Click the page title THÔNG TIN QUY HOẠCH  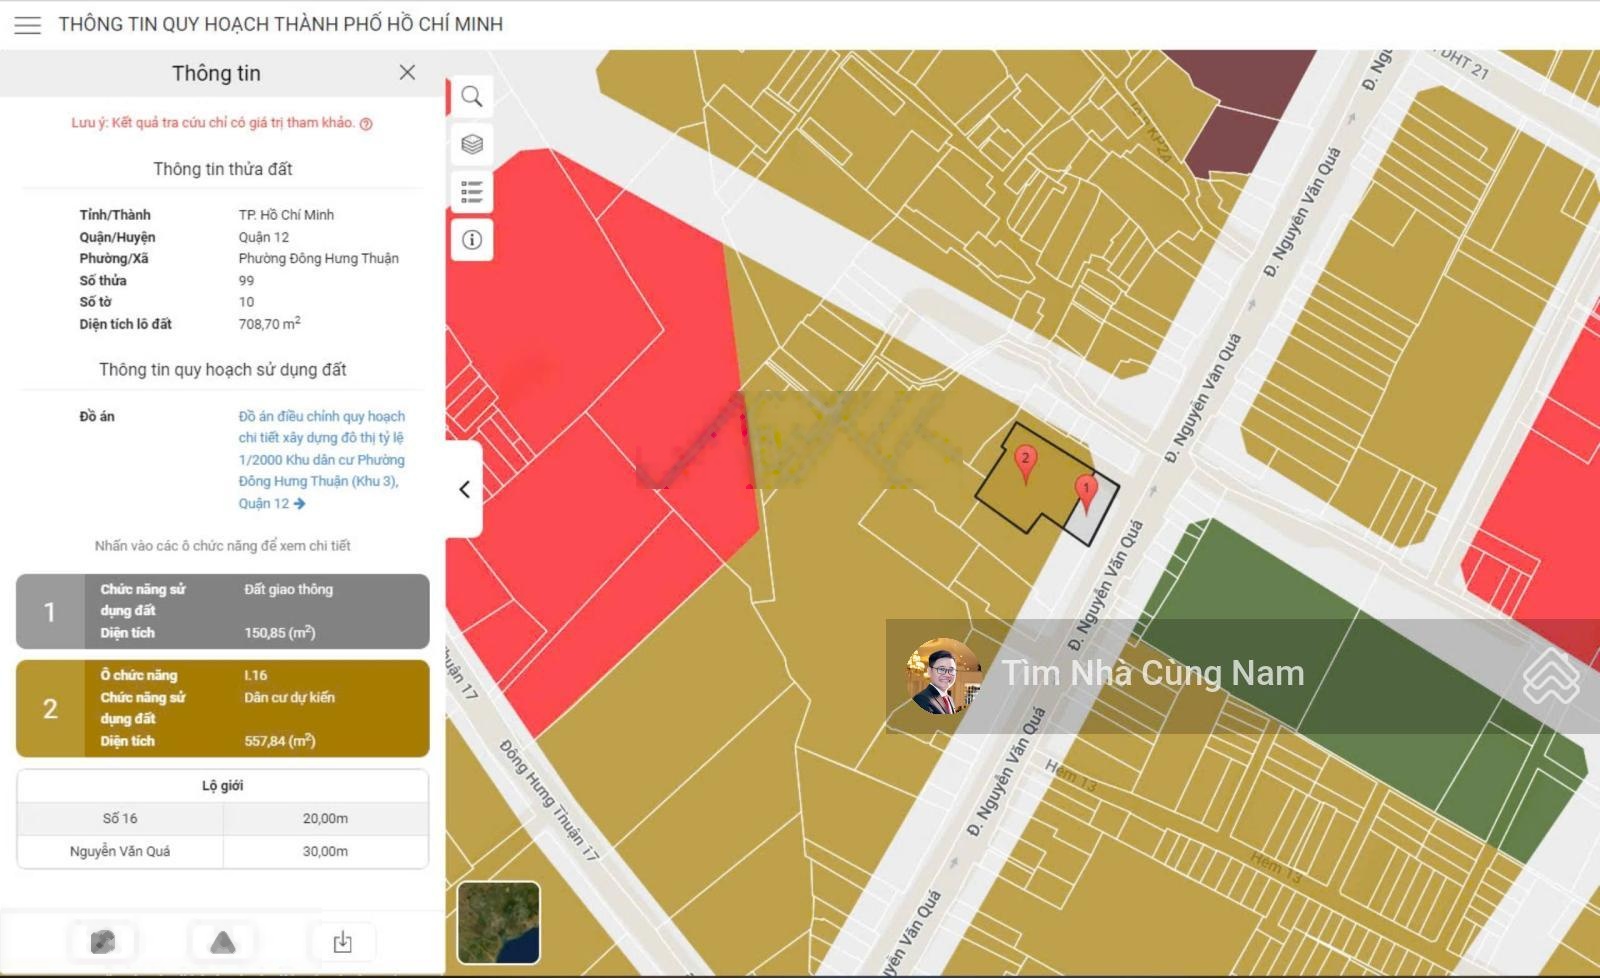(x=281, y=24)
